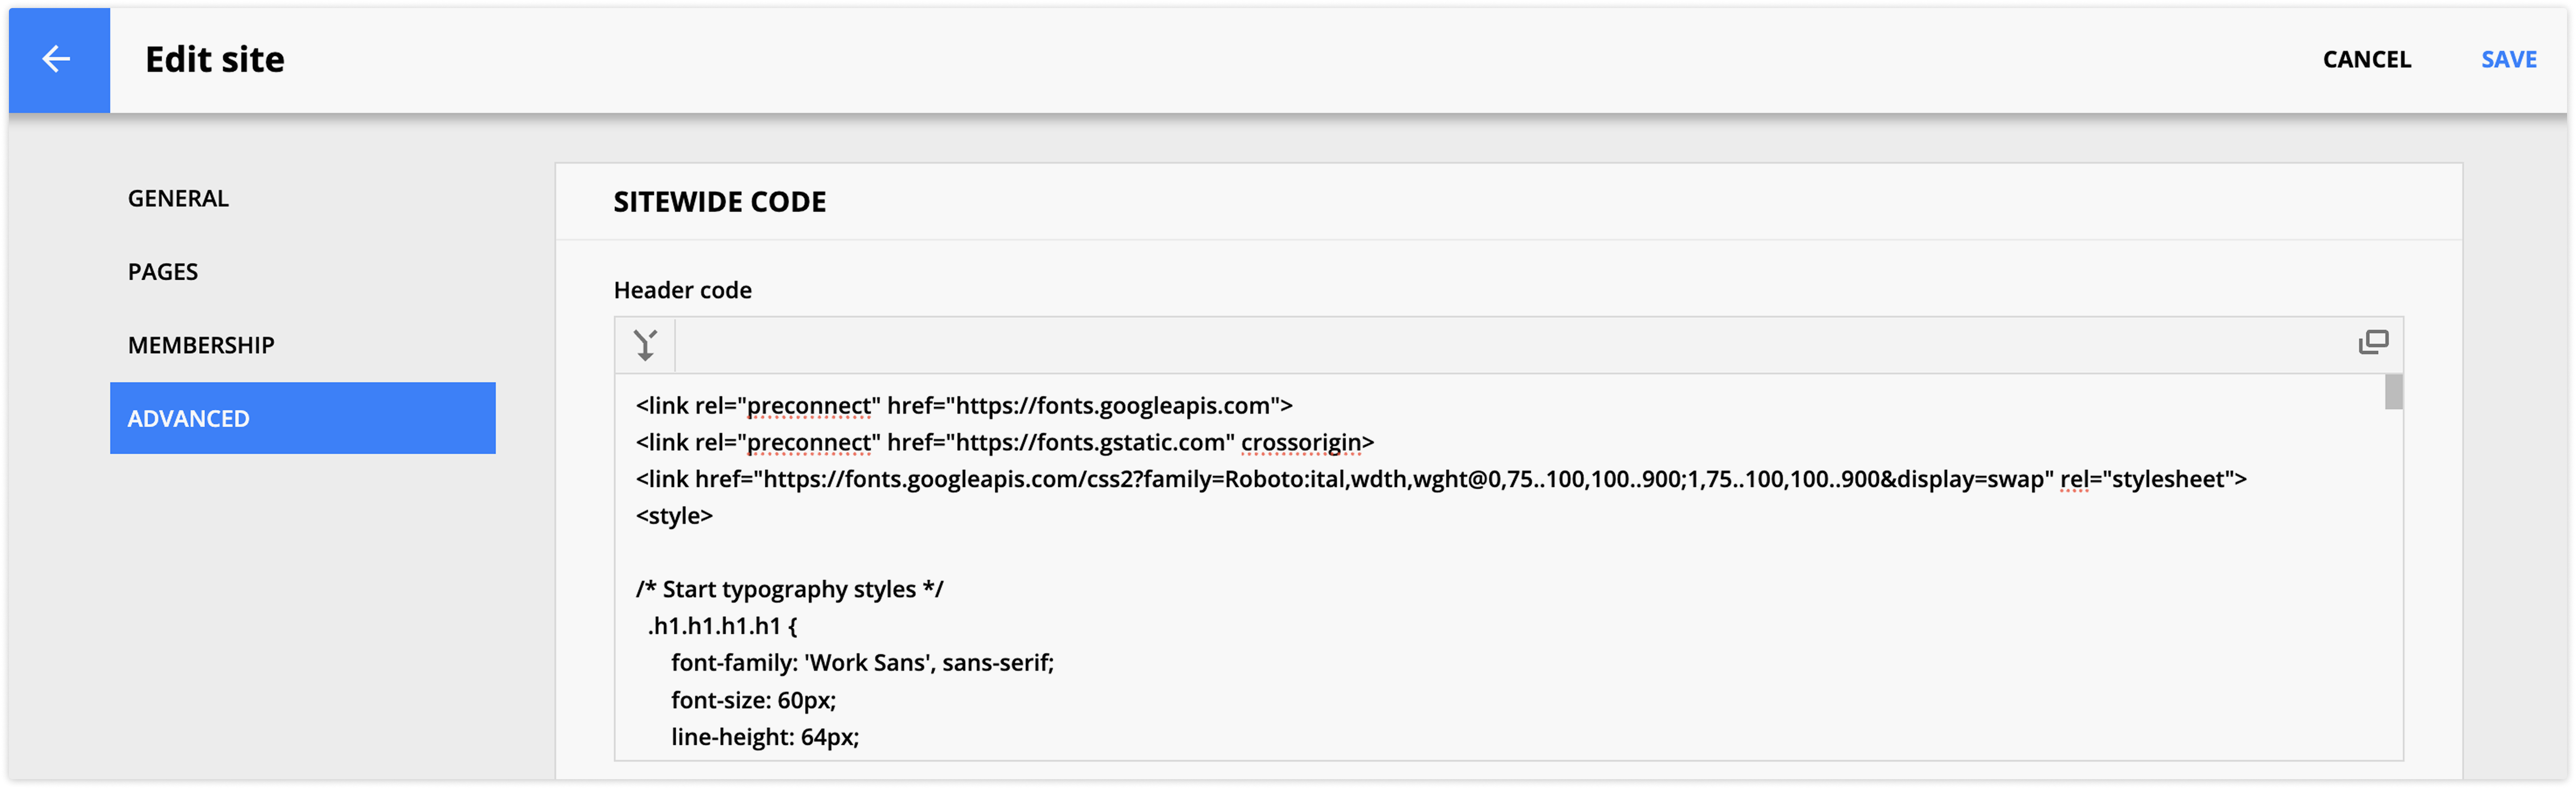Open the PAGES section
The height and width of the screenshot is (789, 2576).
tap(163, 272)
